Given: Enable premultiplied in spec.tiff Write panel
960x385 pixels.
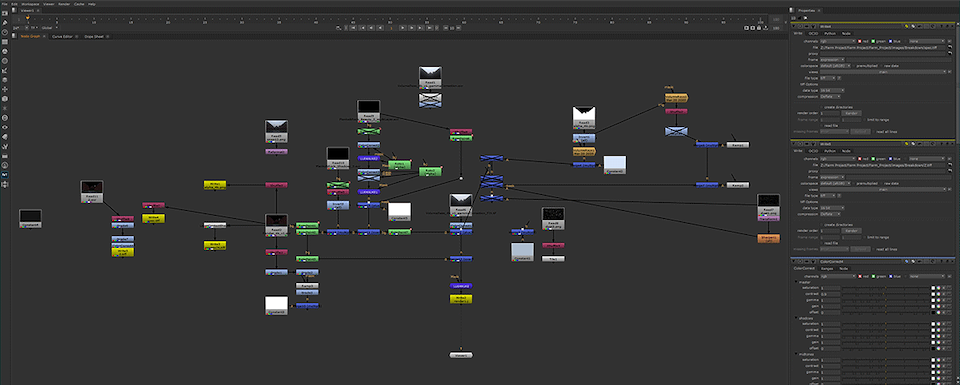Looking at the screenshot, I should pos(853,65).
